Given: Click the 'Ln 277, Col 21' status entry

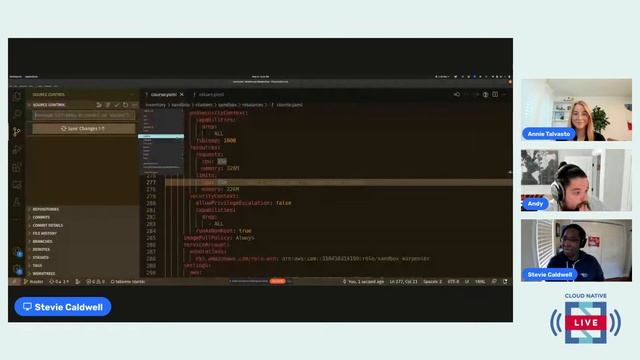Looking at the screenshot, I should pos(403,282).
